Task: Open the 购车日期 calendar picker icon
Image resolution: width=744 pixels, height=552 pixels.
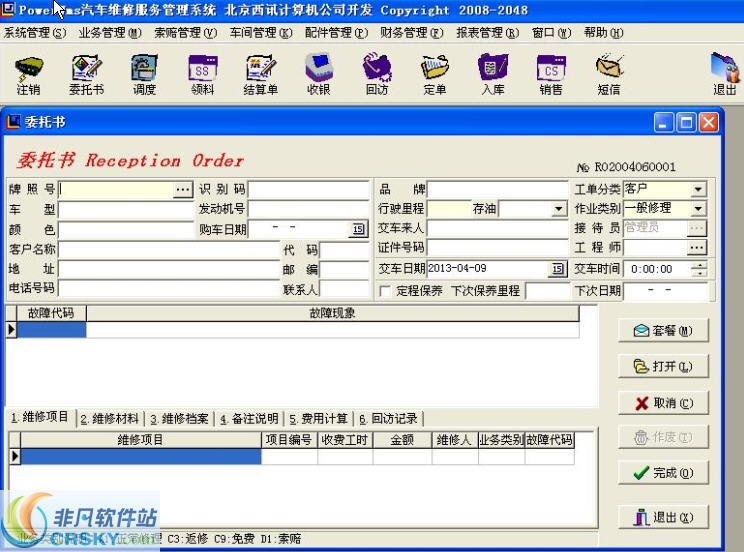Action: (358, 229)
